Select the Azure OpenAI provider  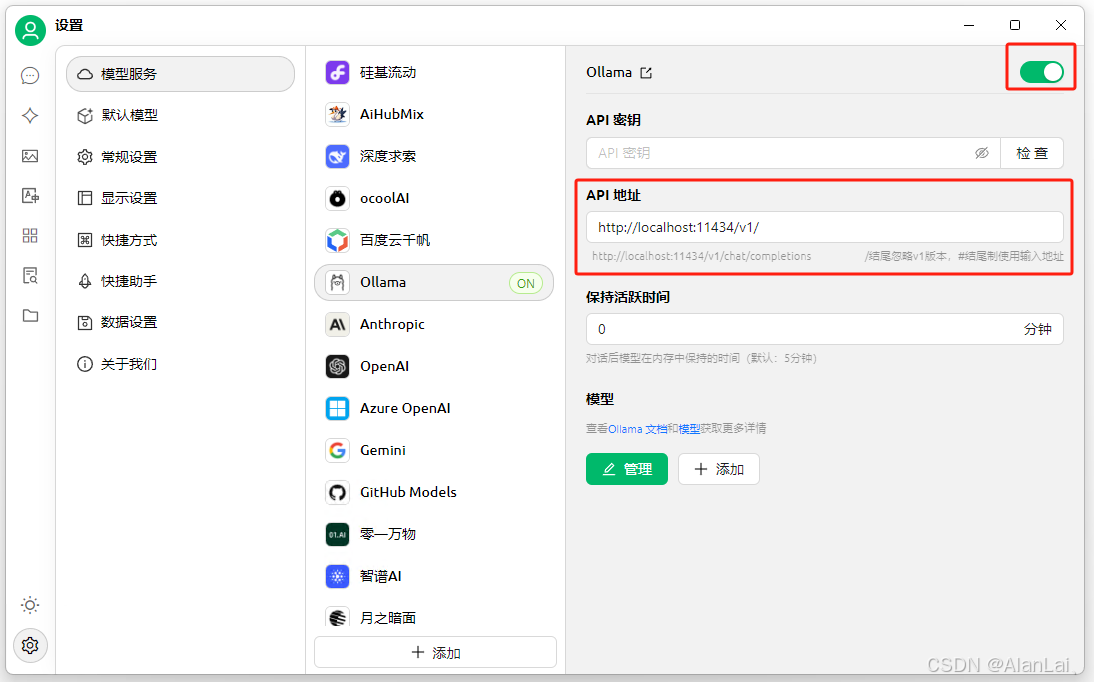click(434, 408)
